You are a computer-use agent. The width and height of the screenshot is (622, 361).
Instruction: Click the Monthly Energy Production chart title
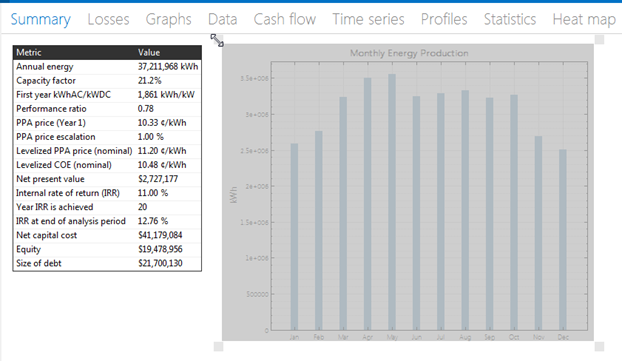(x=409, y=53)
